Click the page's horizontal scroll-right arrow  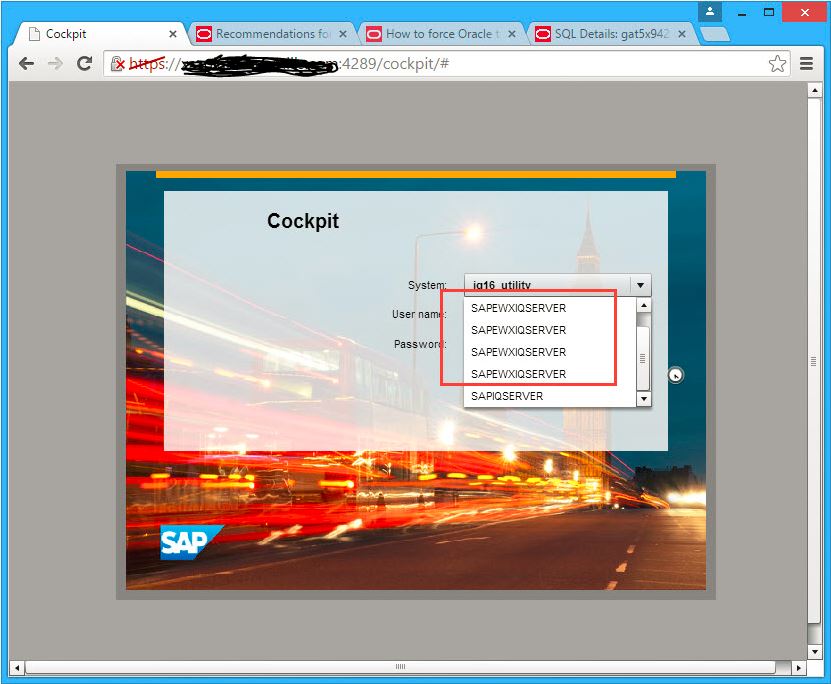tap(799, 668)
